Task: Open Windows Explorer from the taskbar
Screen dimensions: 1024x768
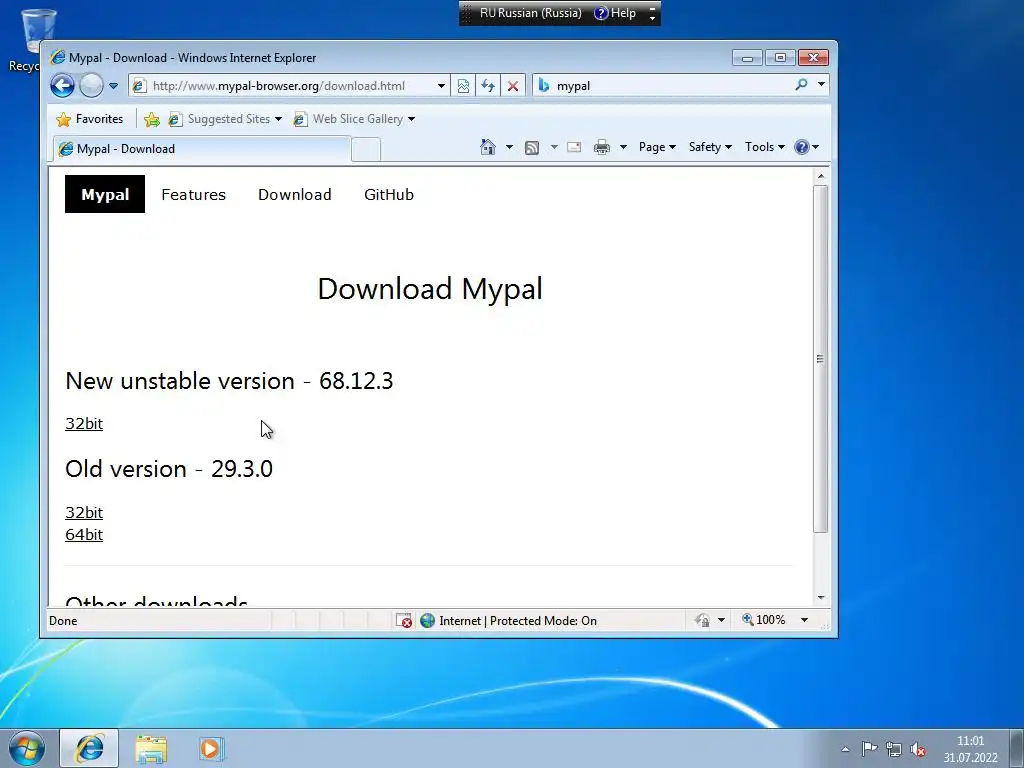Action: coord(152,749)
